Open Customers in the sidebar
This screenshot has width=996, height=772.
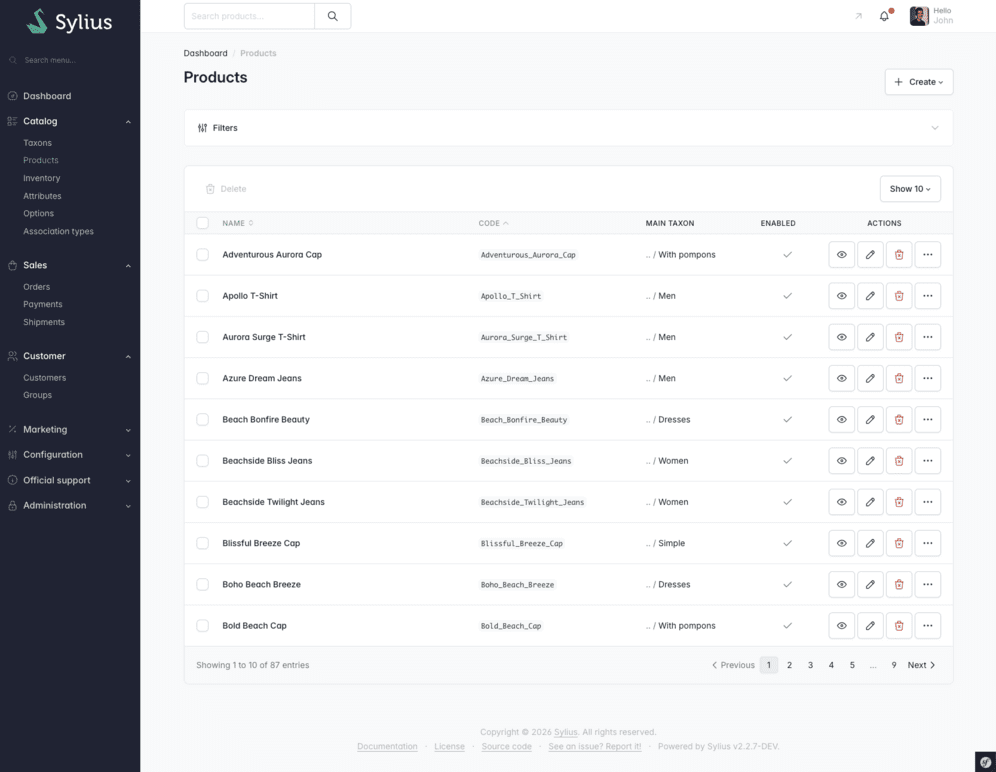[44, 378]
